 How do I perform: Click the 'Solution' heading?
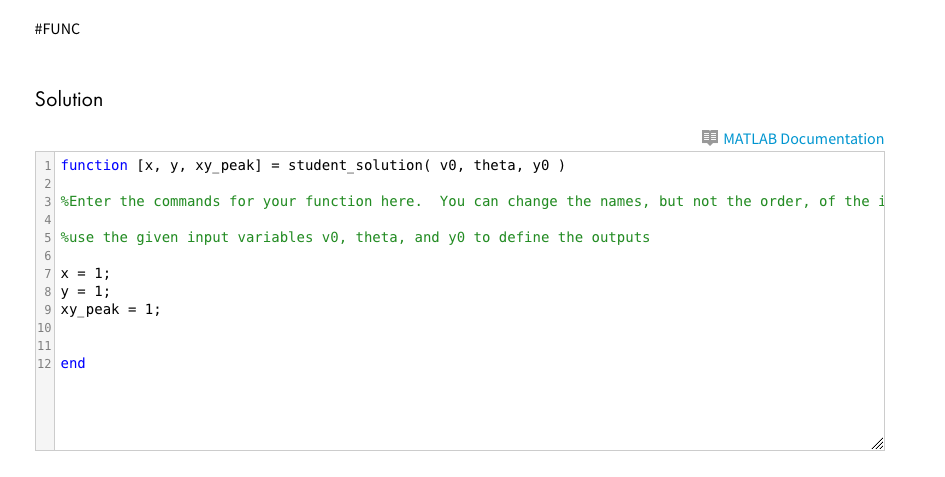point(69,99)
